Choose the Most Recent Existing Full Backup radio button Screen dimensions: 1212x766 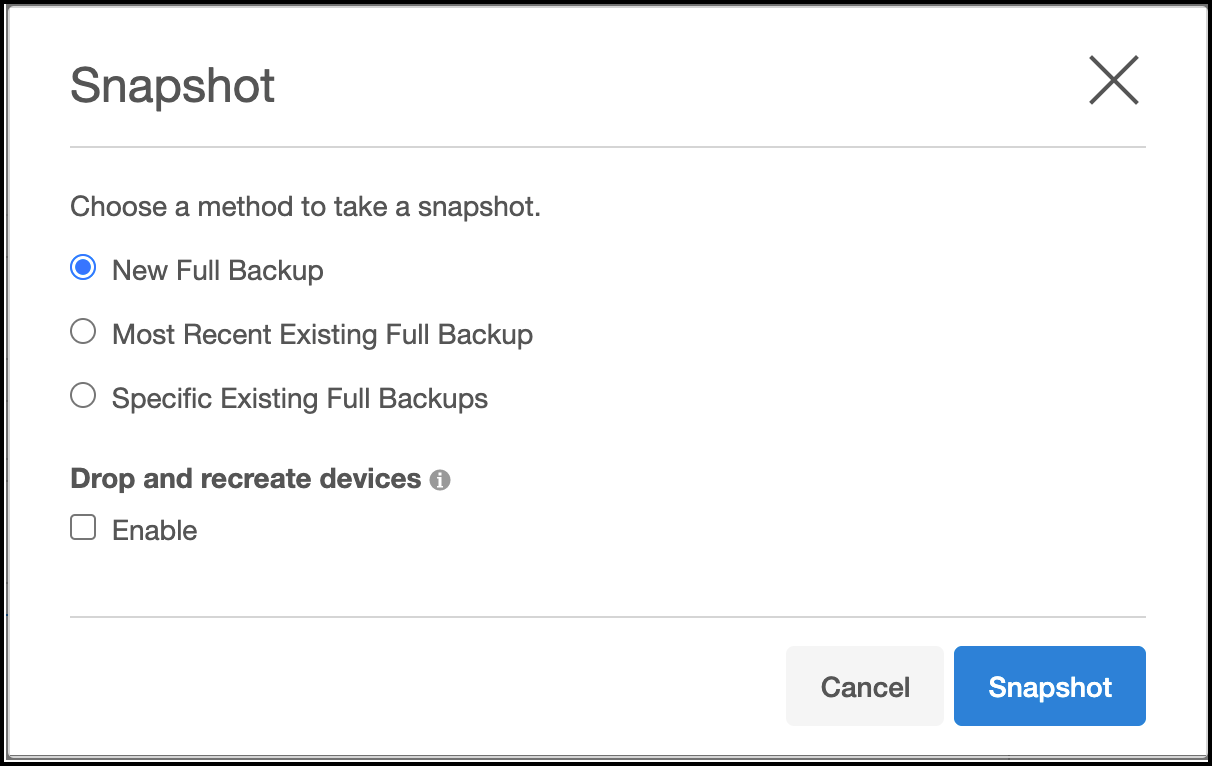tap(83, 332)
